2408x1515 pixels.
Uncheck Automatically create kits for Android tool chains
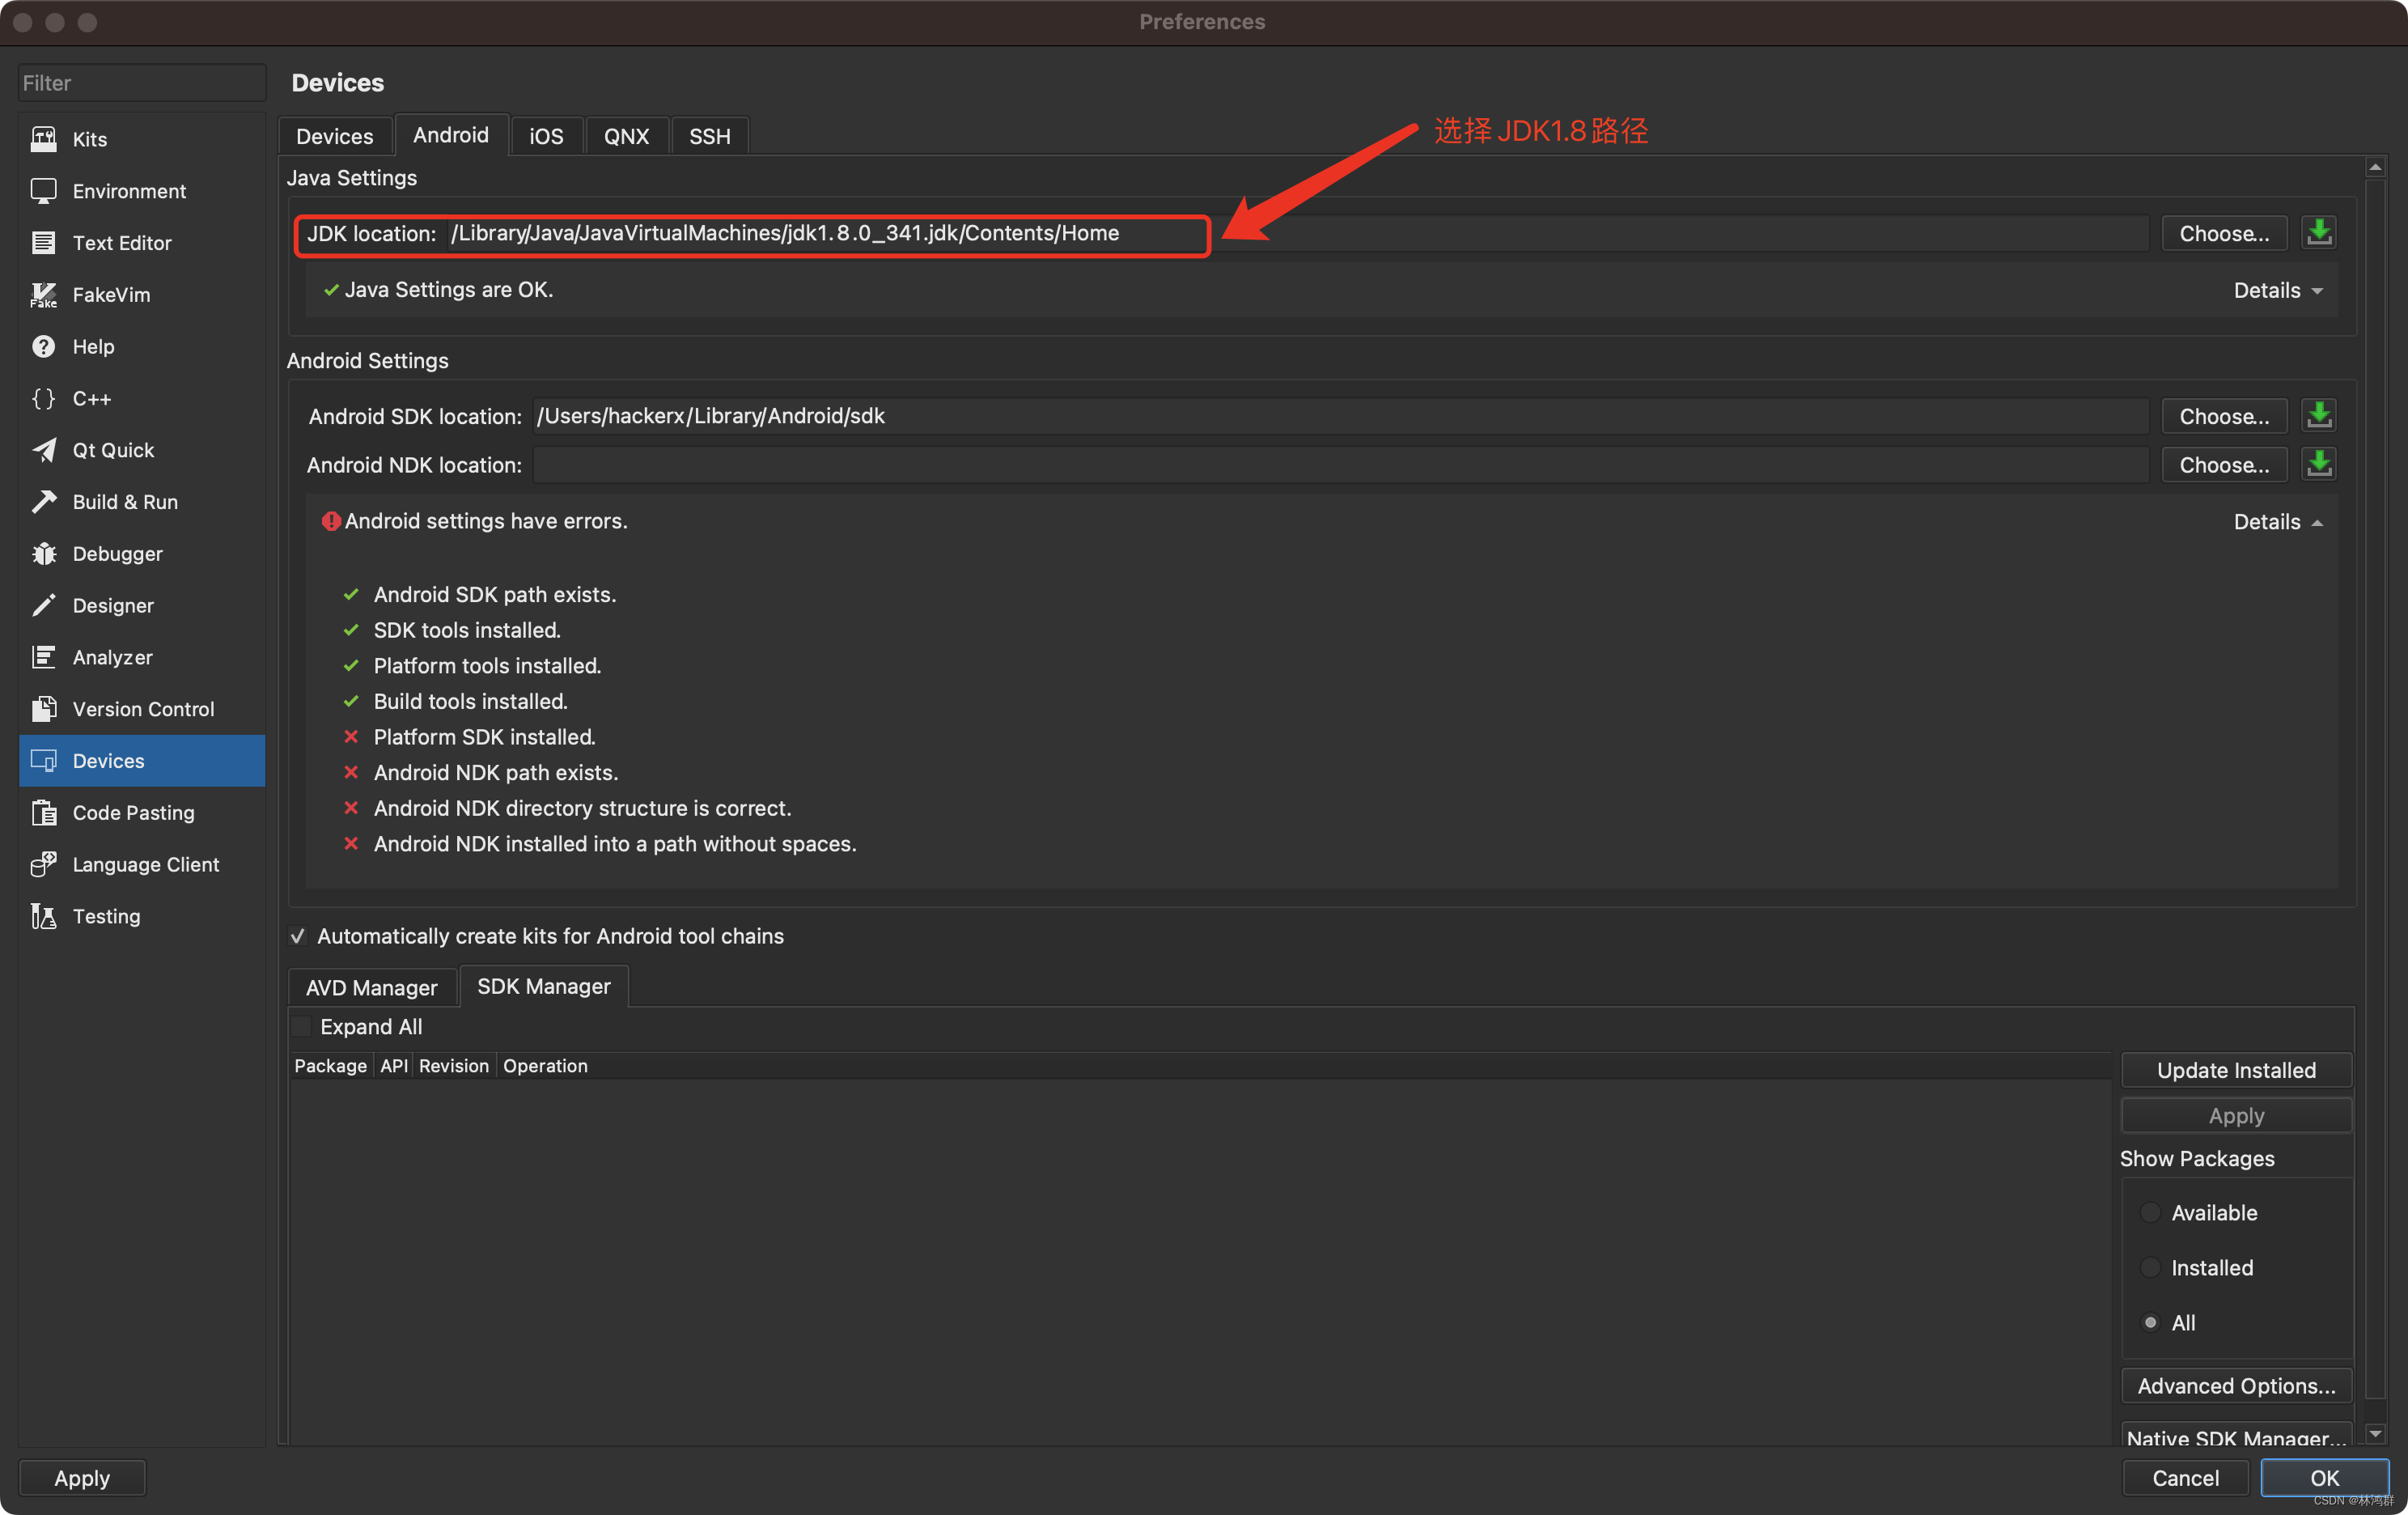[x=298, y=936]
